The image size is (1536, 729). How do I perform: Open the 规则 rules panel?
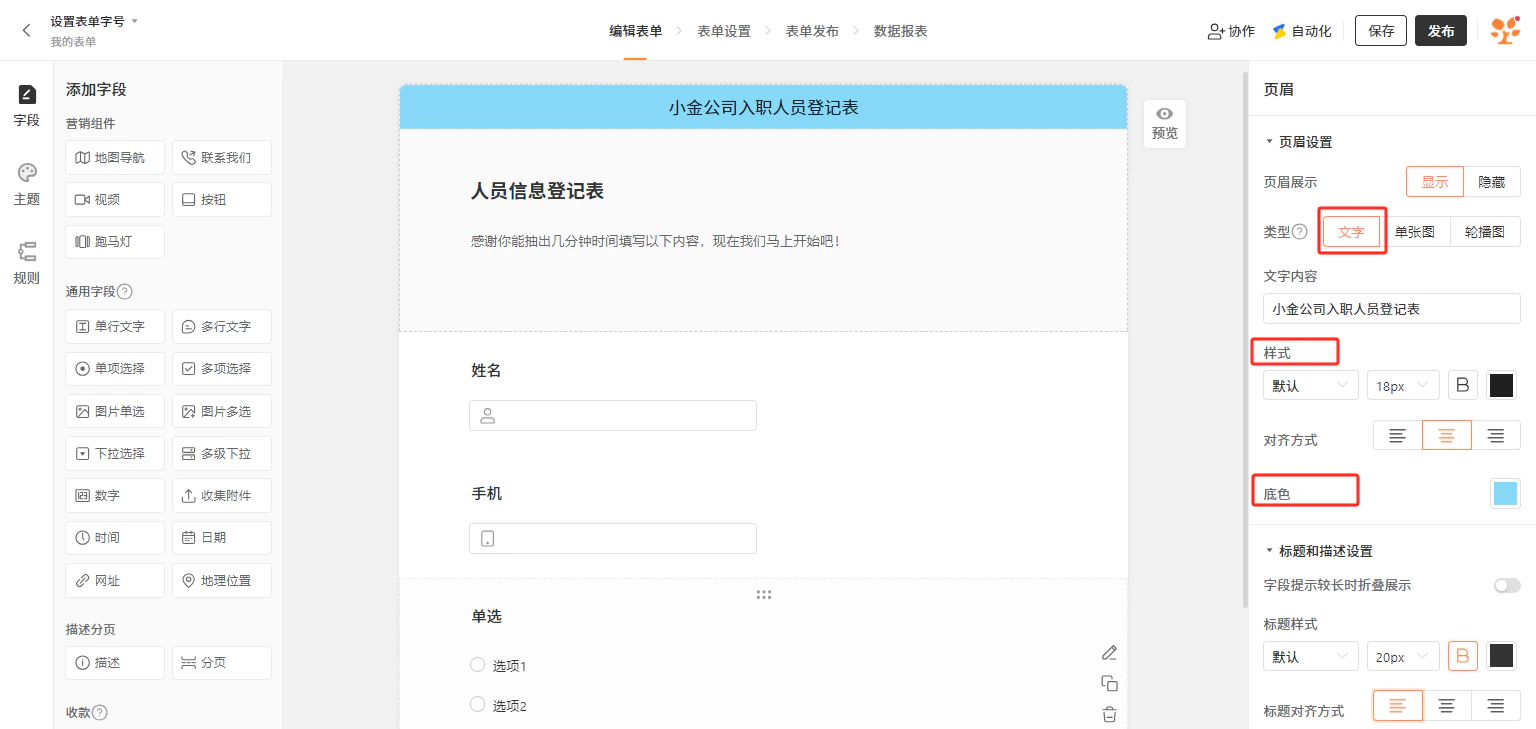[x=27, y=264]
